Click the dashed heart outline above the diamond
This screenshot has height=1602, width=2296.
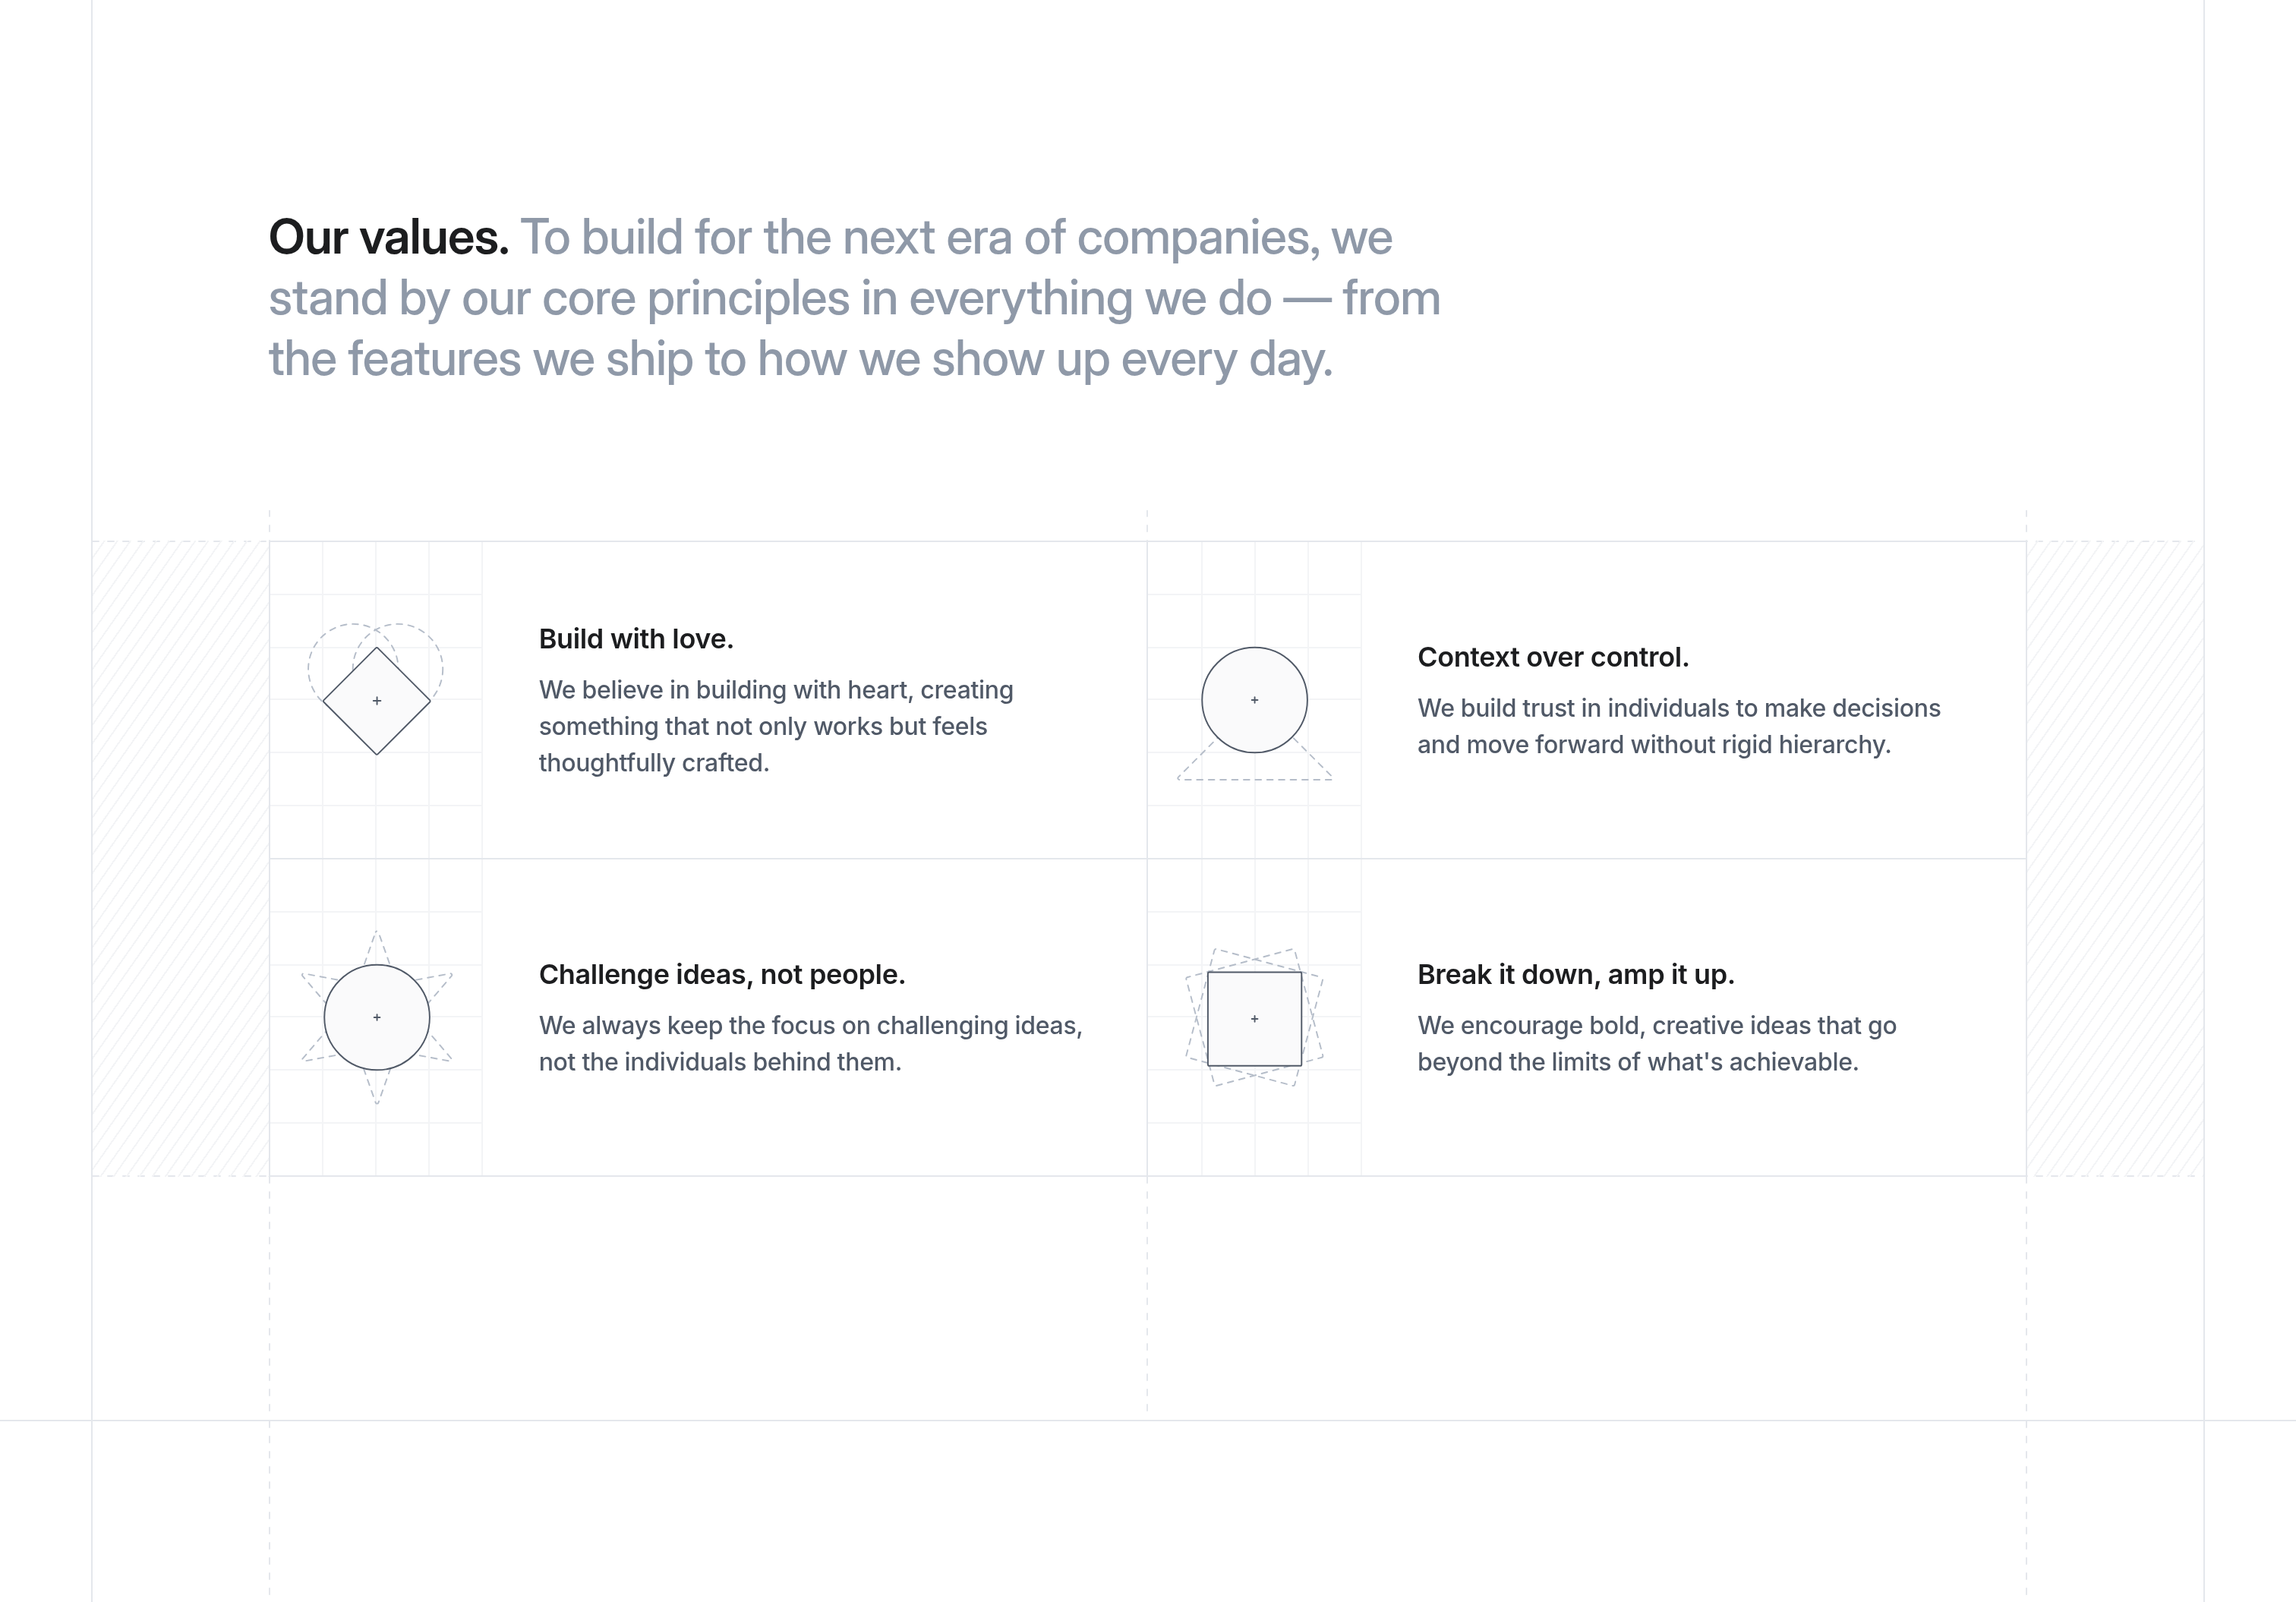point(330,640)
